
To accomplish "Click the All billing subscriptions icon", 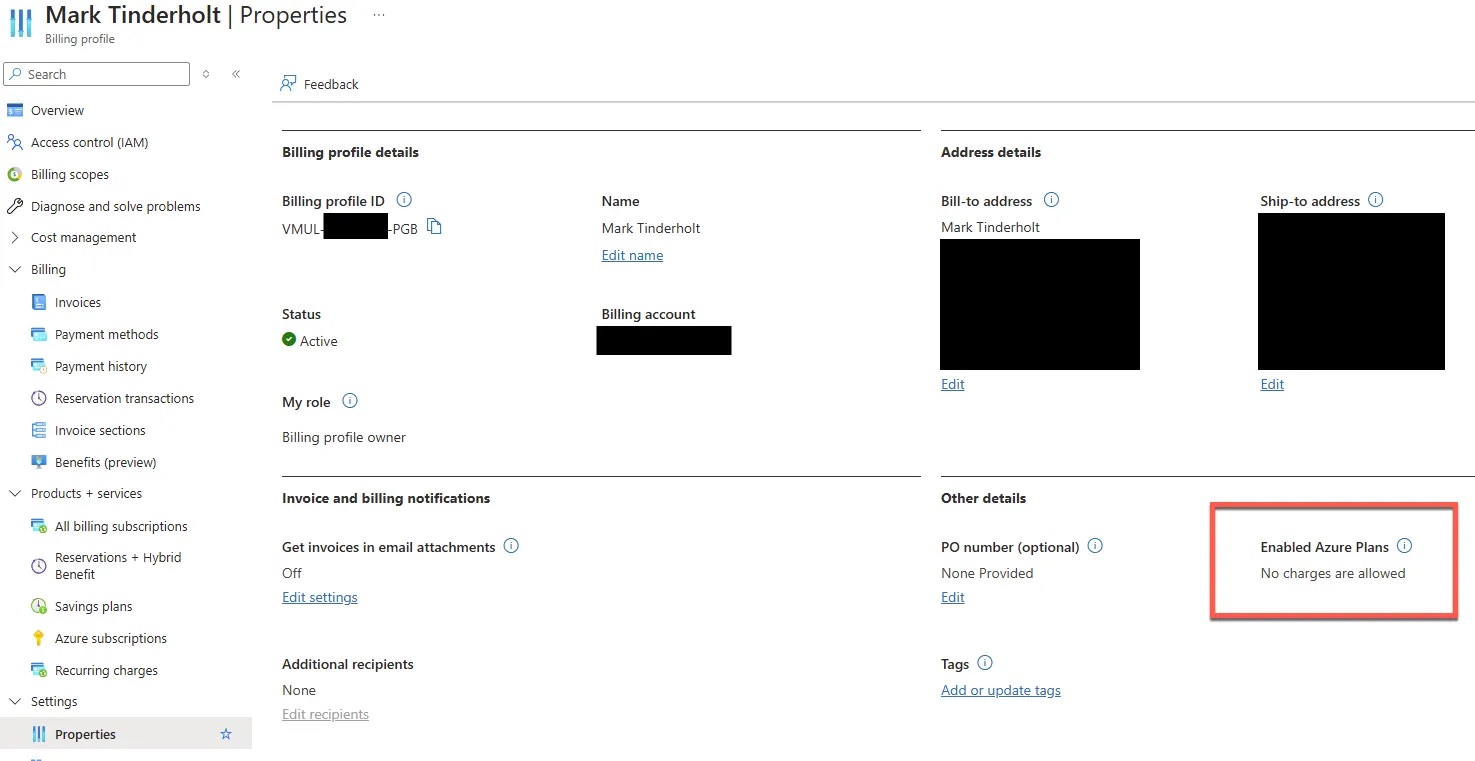I will pyautogui.click(x=39, y=526).
